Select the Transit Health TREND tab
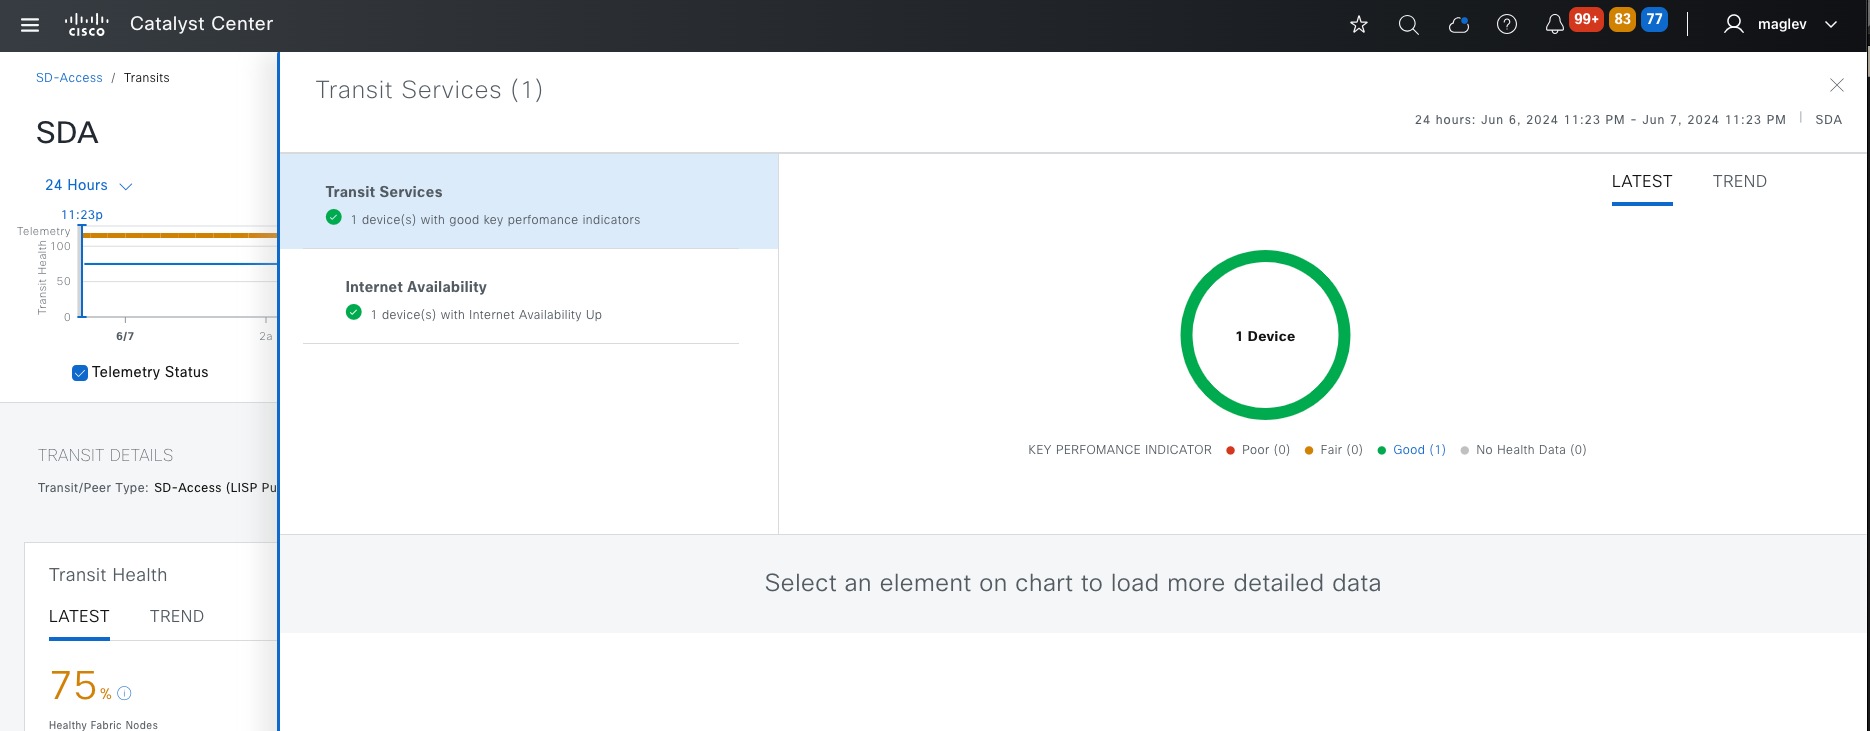Viewport: 1870px width, 731px height. pyautogui.click(x=176, y=617)
